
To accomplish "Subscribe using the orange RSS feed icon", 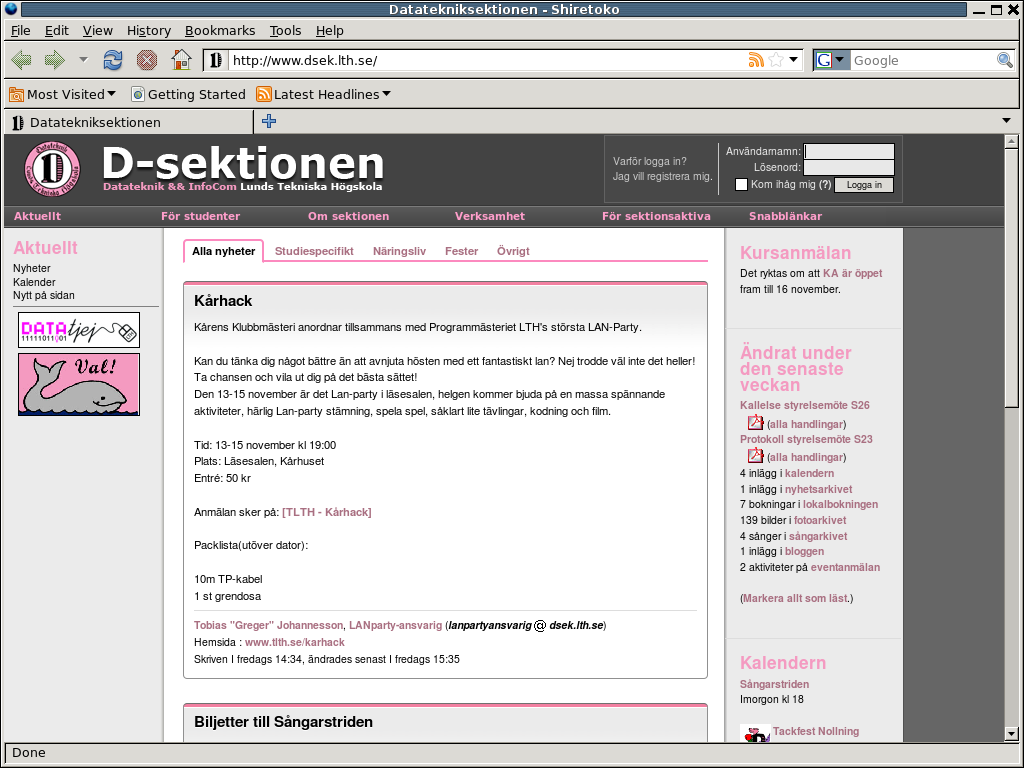I will tap(756, 60).
